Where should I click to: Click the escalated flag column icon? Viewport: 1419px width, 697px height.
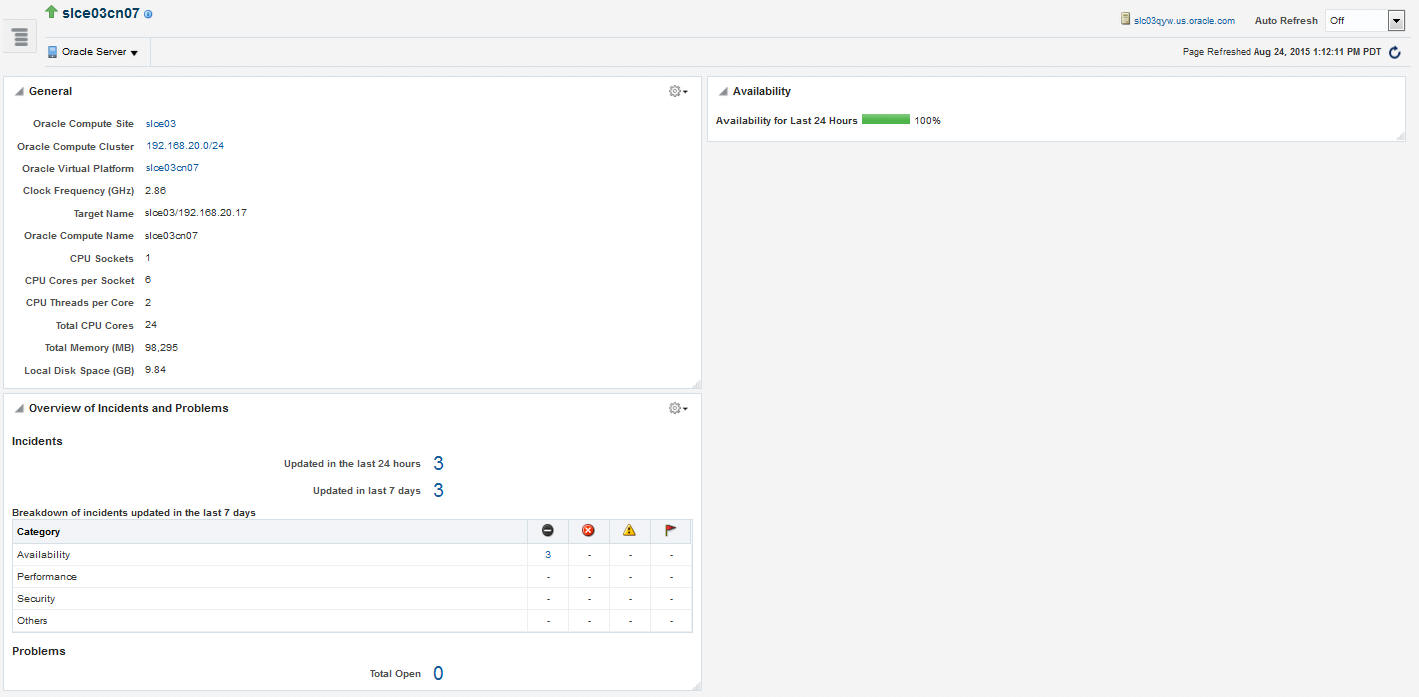click(x=670, y=531)
